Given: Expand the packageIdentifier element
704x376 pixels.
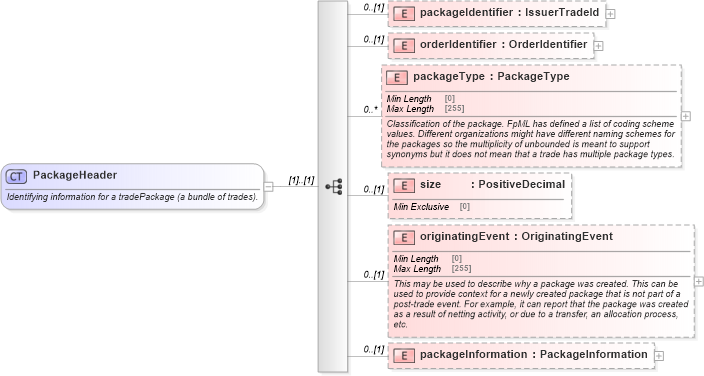Looking at the screenshot, I should click(x=610, y=14).
